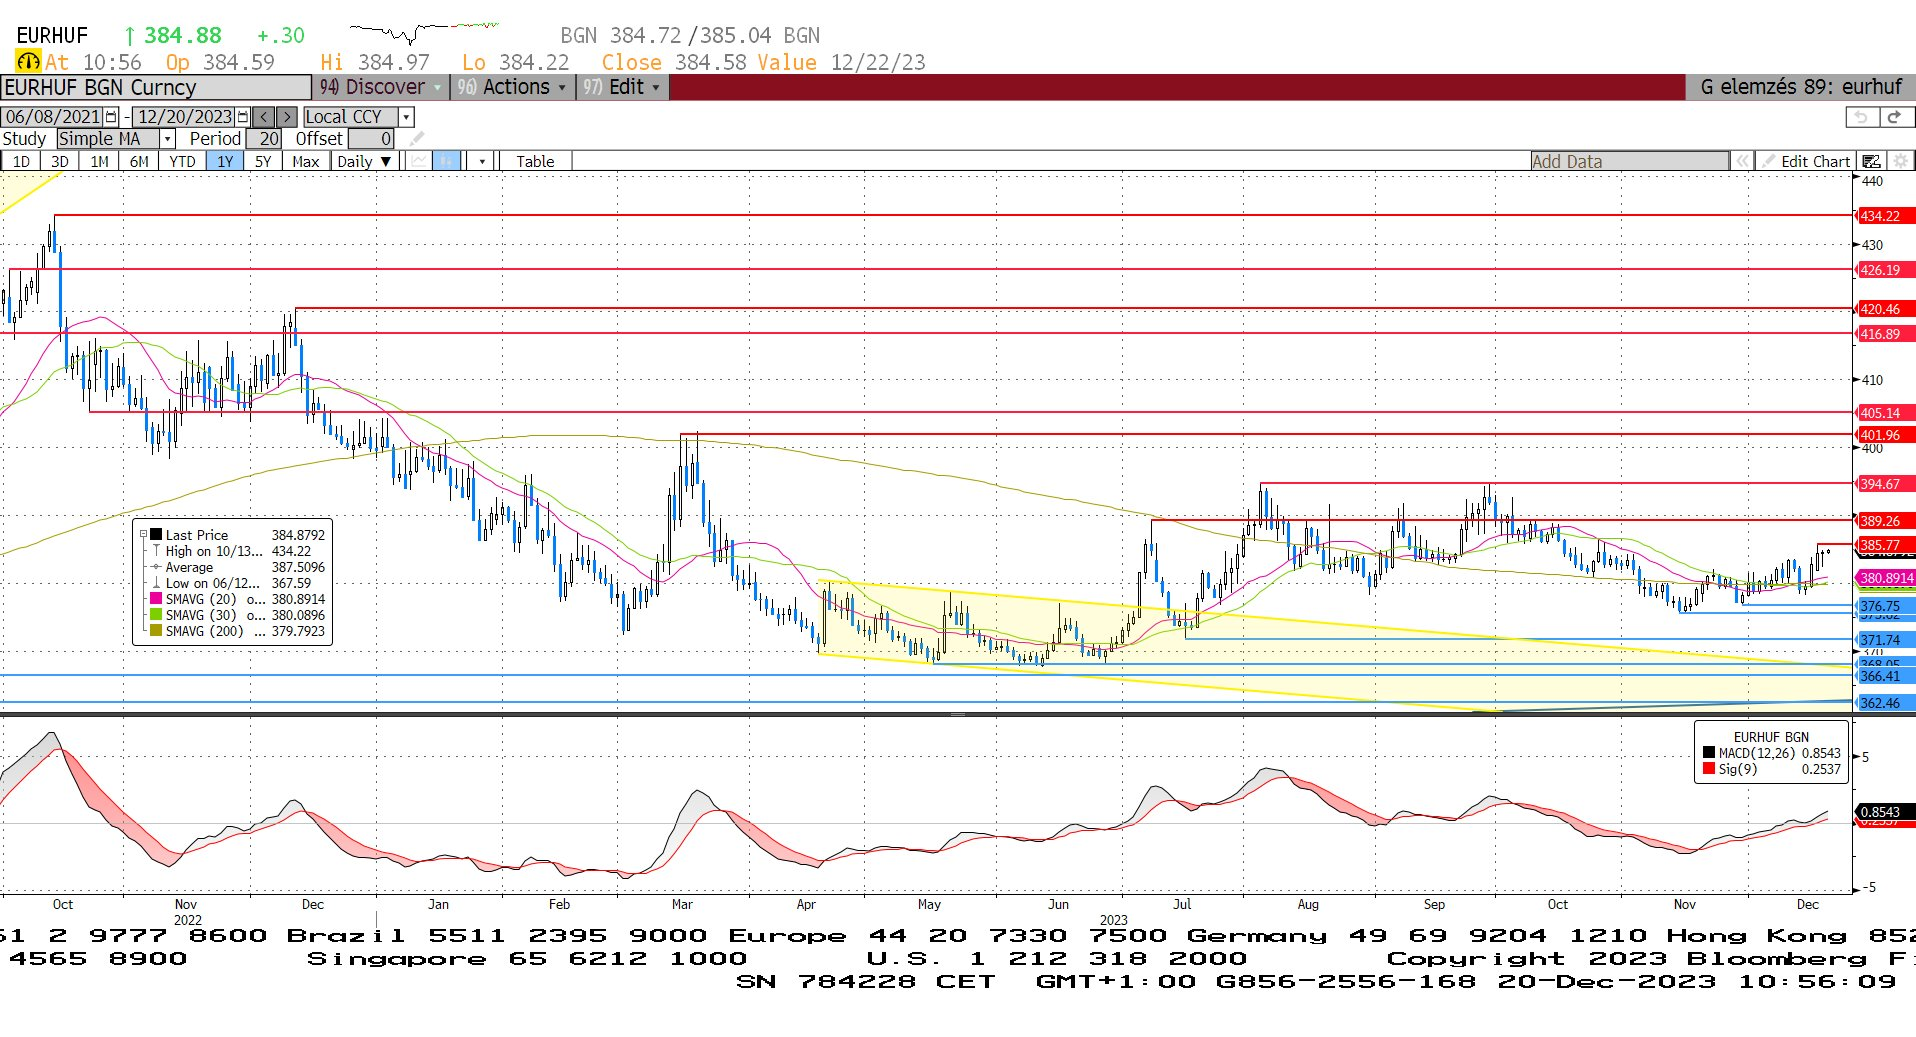The height and width of the screenshot is (1037, 1916).
Task: Step date range backward with left arrow
Action: [263, 117]
